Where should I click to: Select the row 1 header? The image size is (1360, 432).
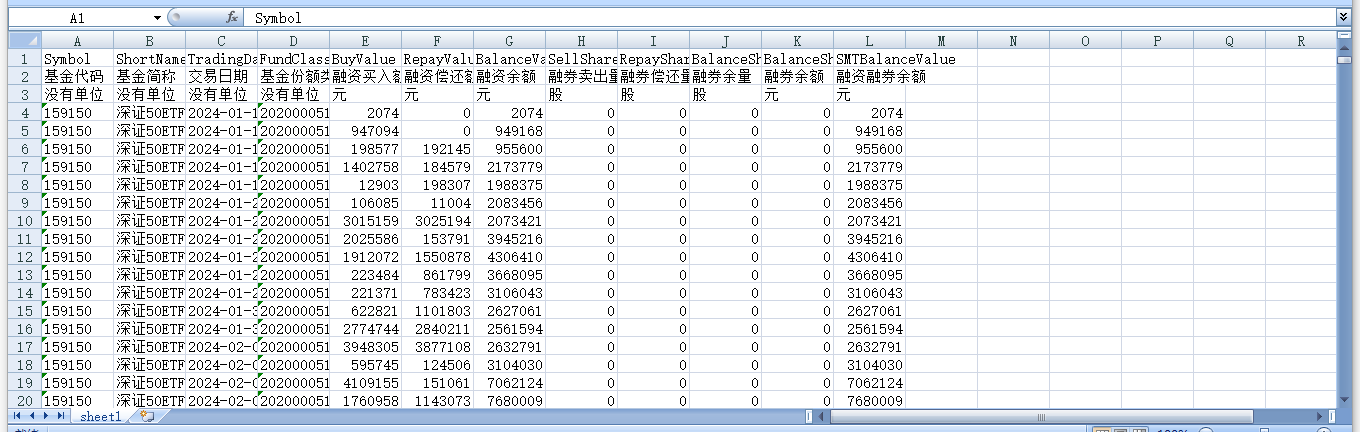(x=25, y=59)
